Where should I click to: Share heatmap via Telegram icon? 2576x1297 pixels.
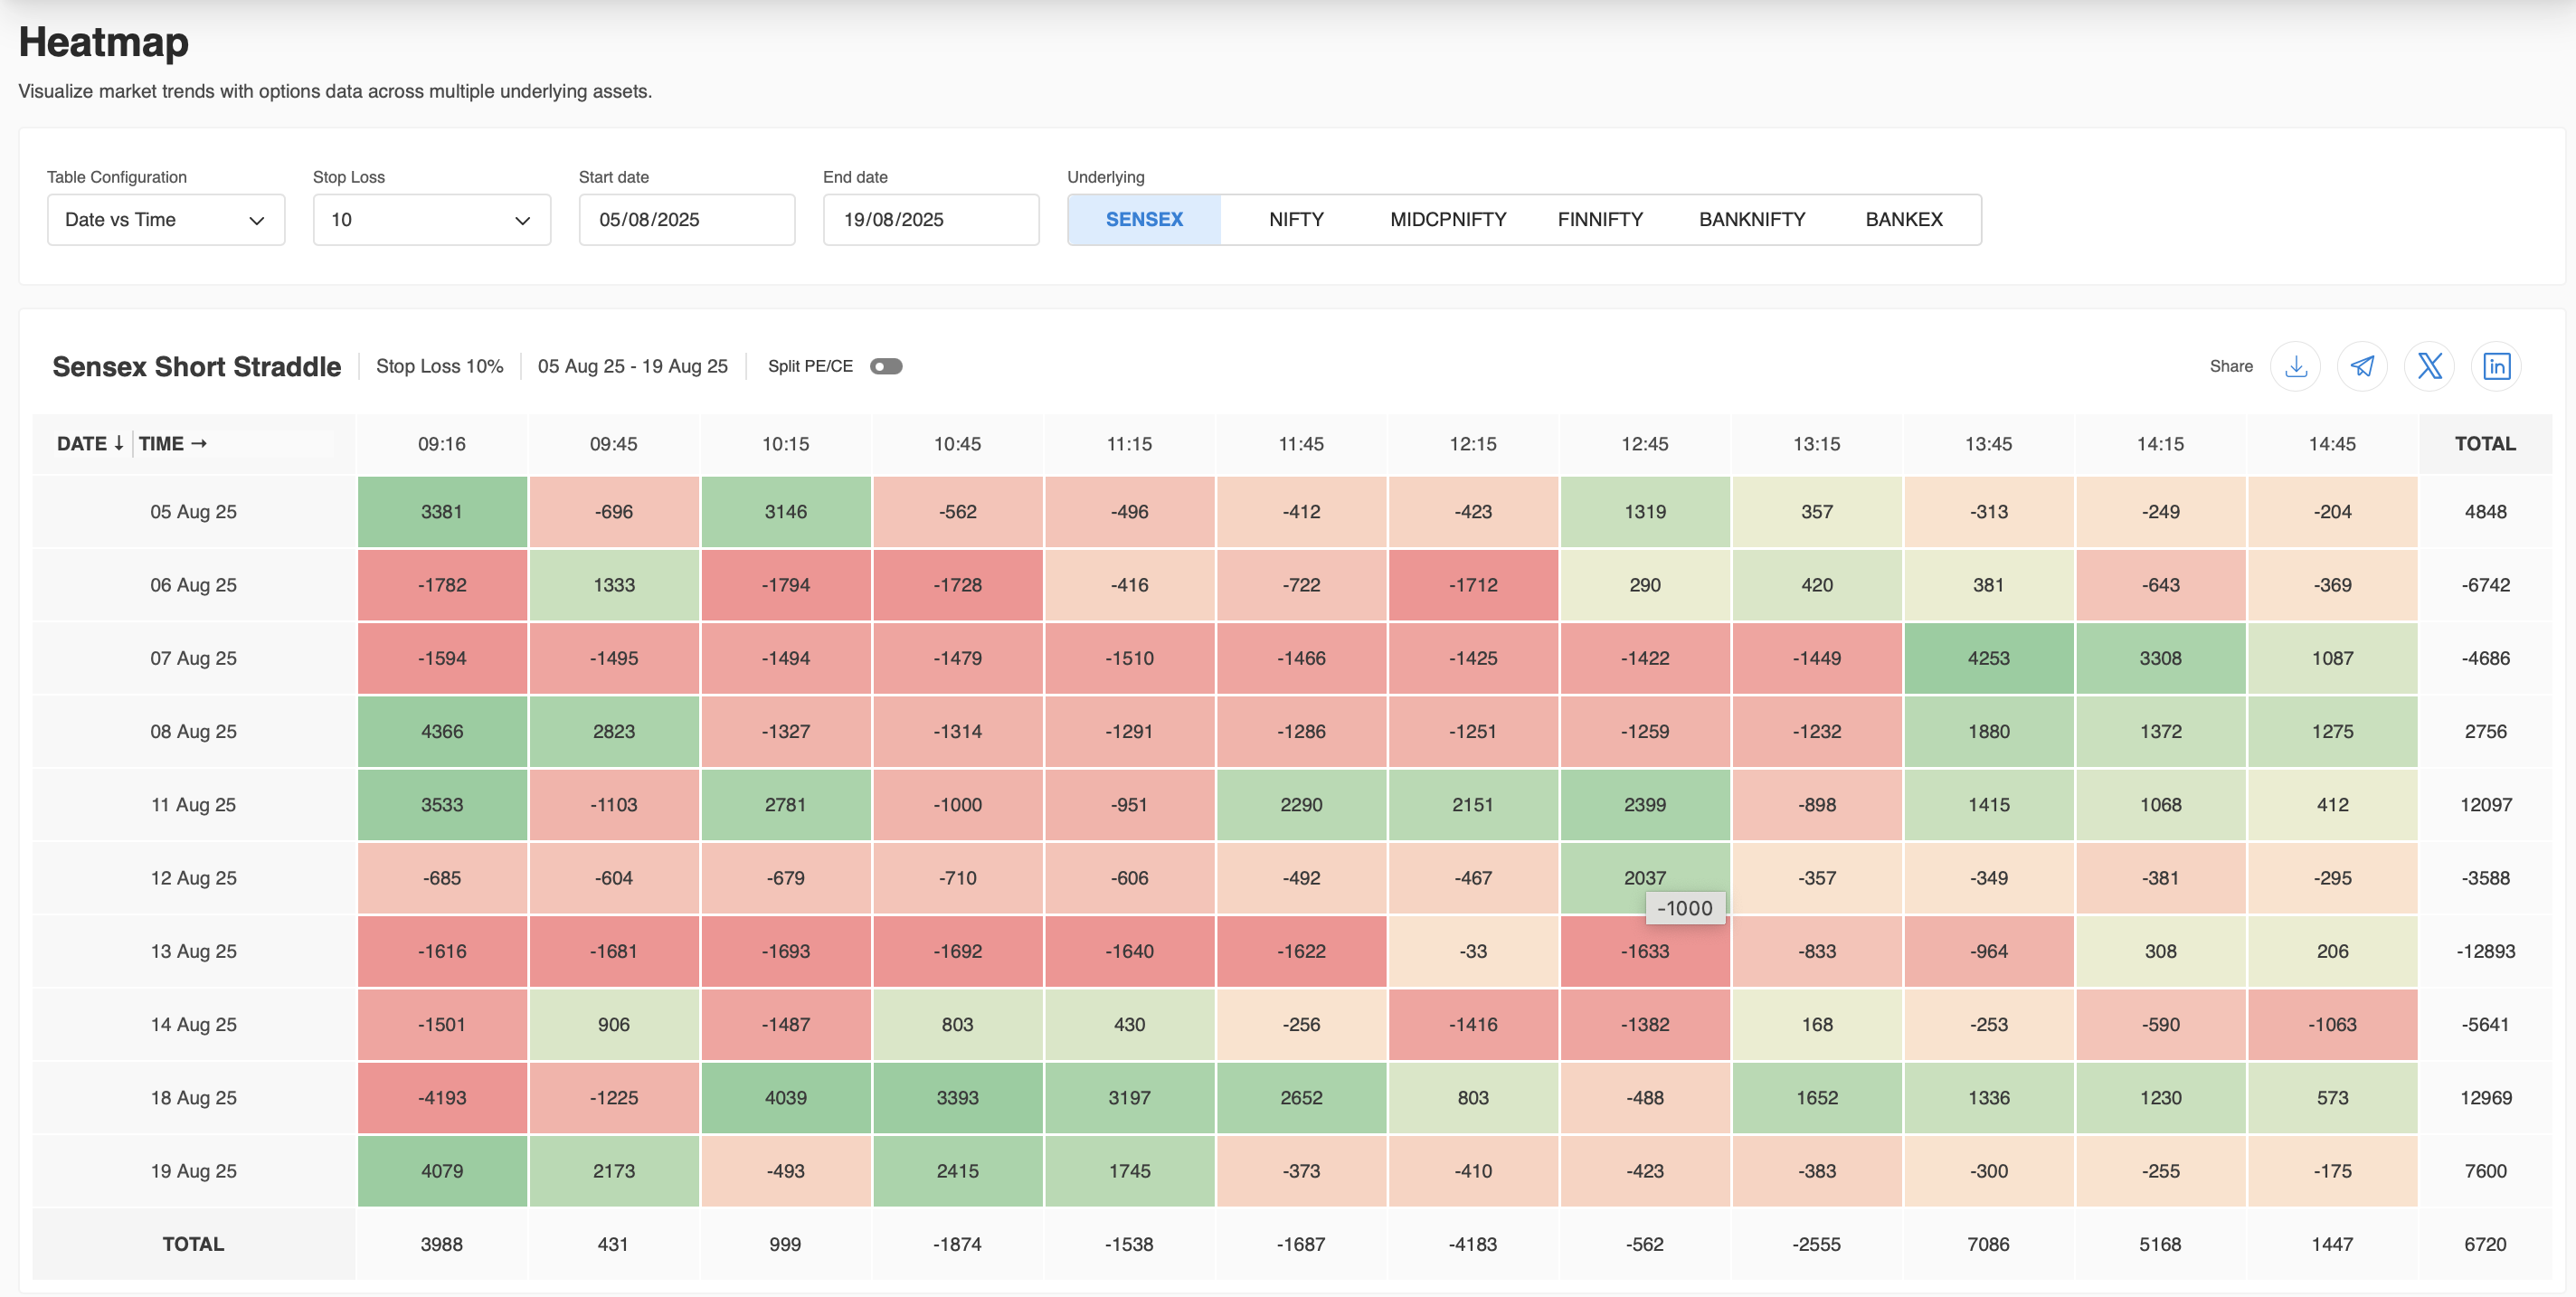pos(2362,366)
